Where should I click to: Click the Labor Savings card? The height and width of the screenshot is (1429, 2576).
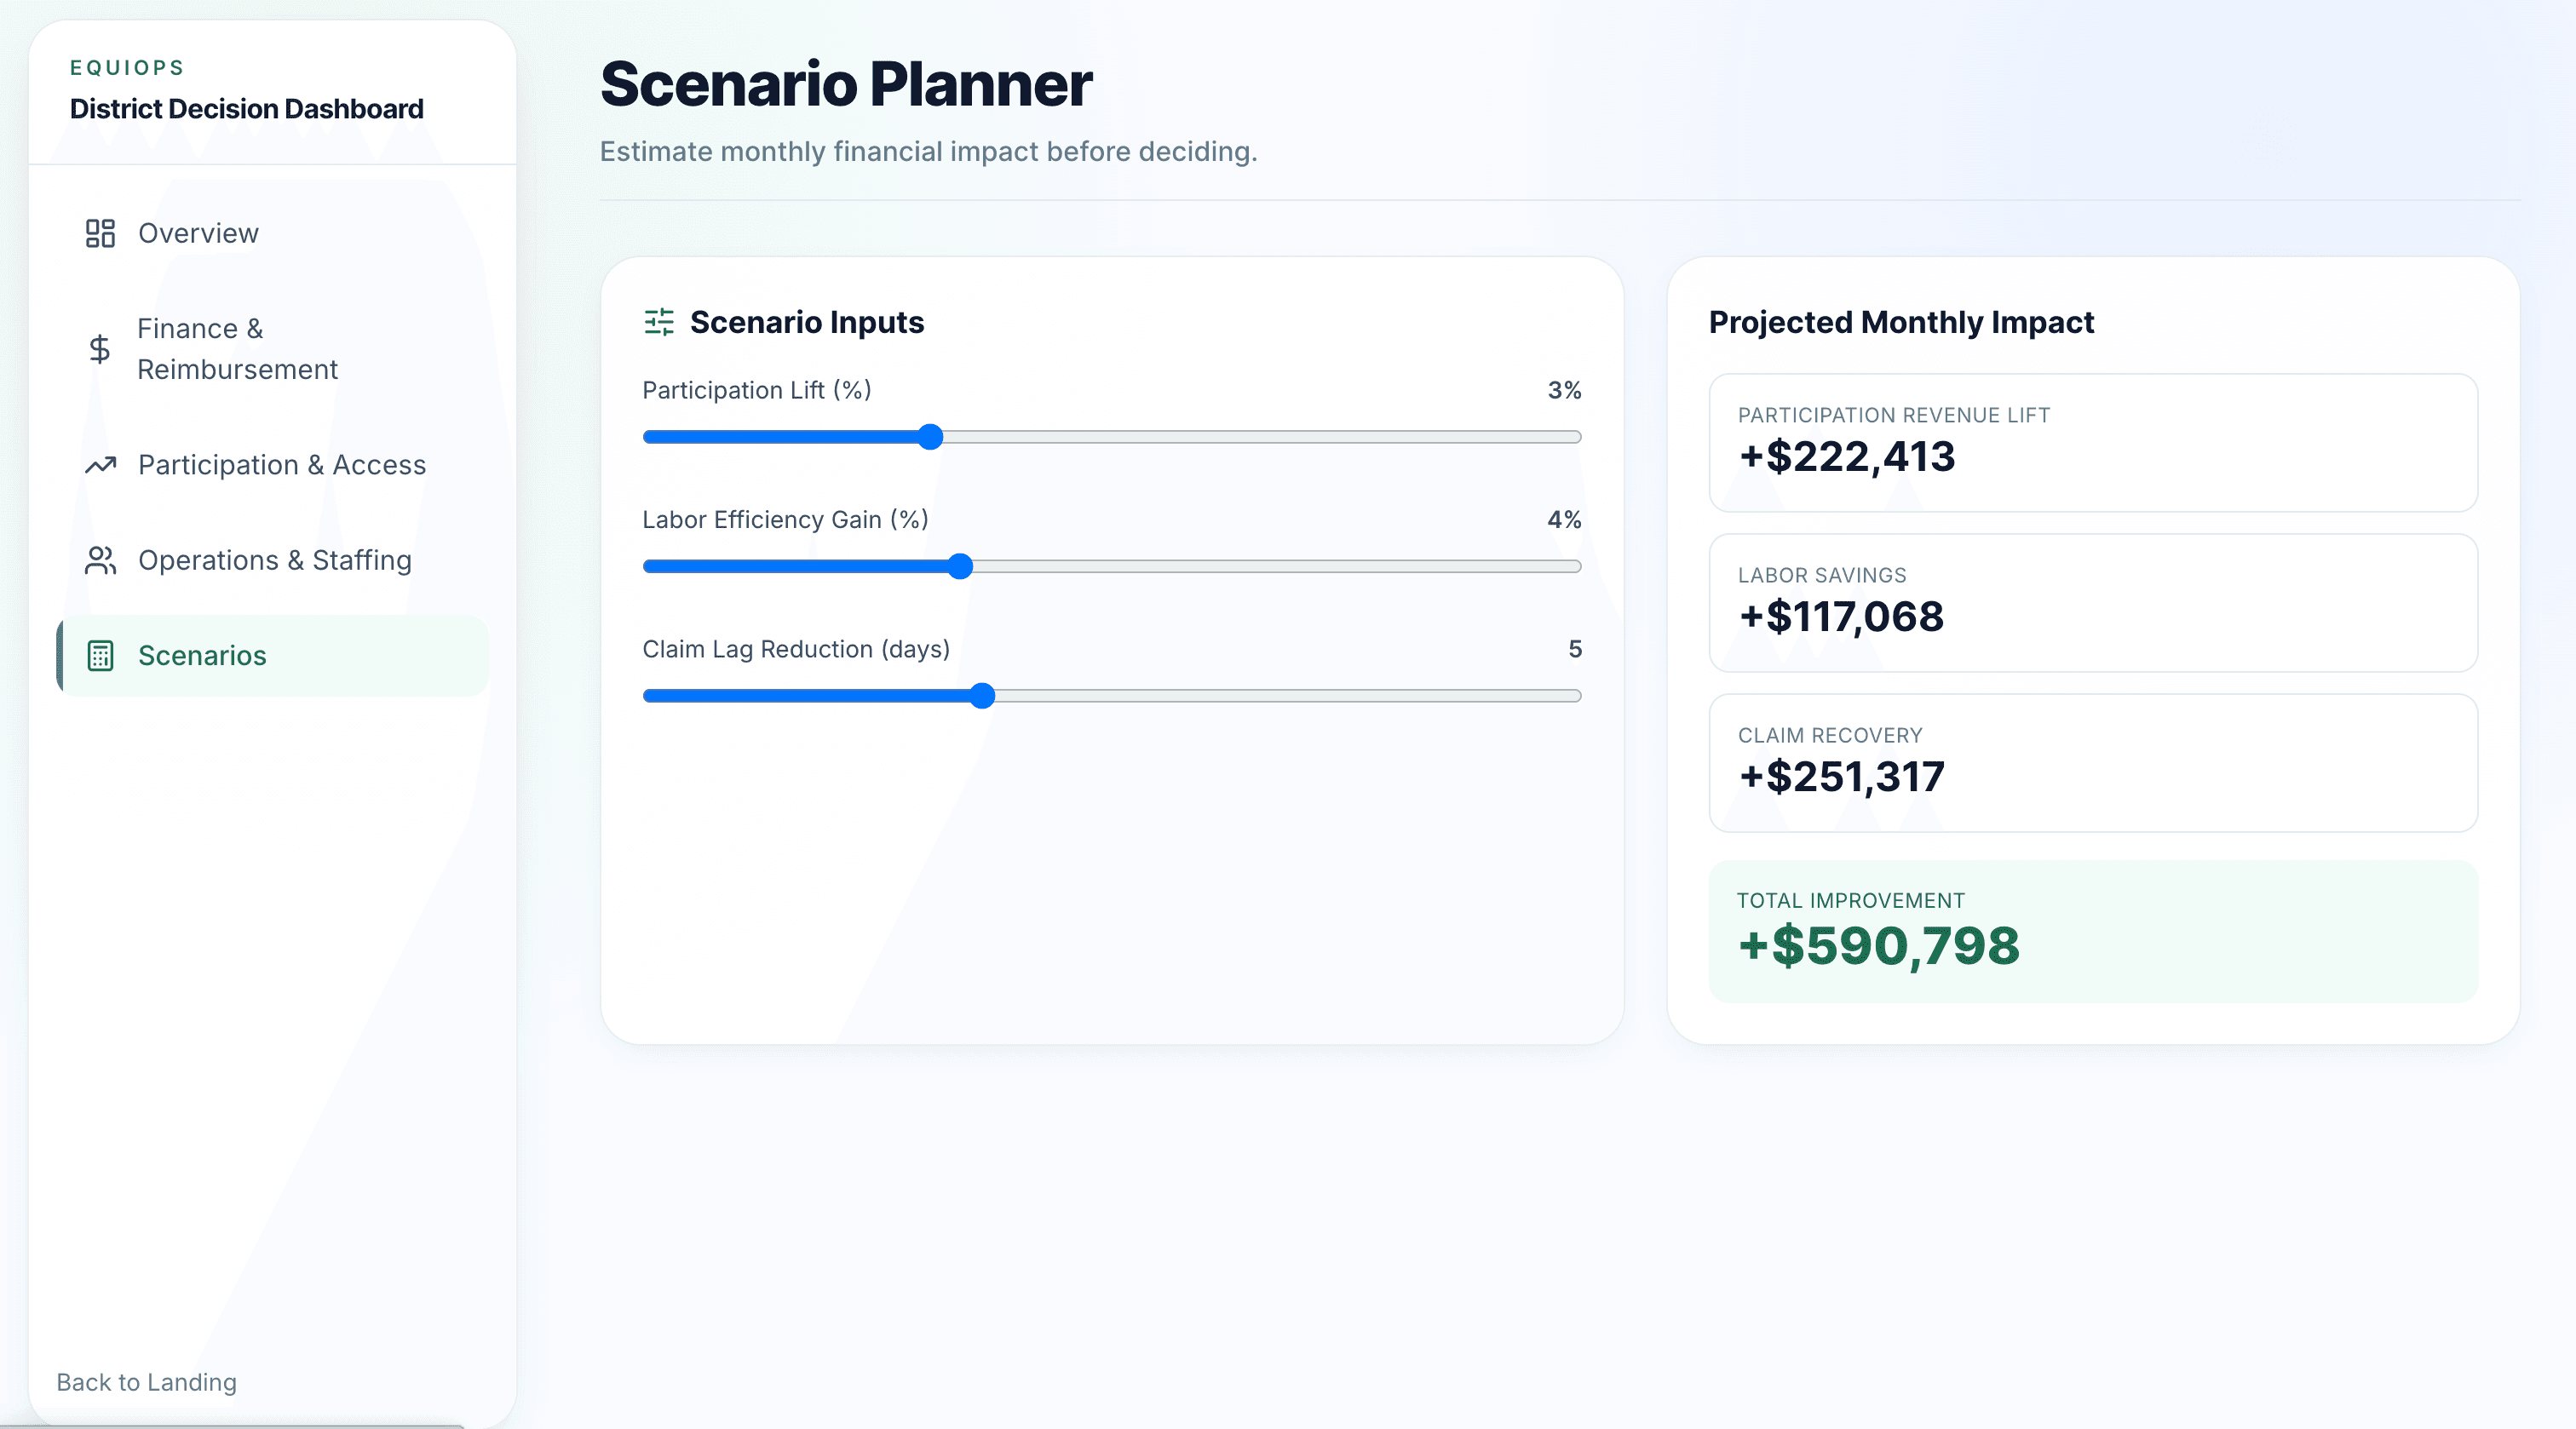(2094, 602)
